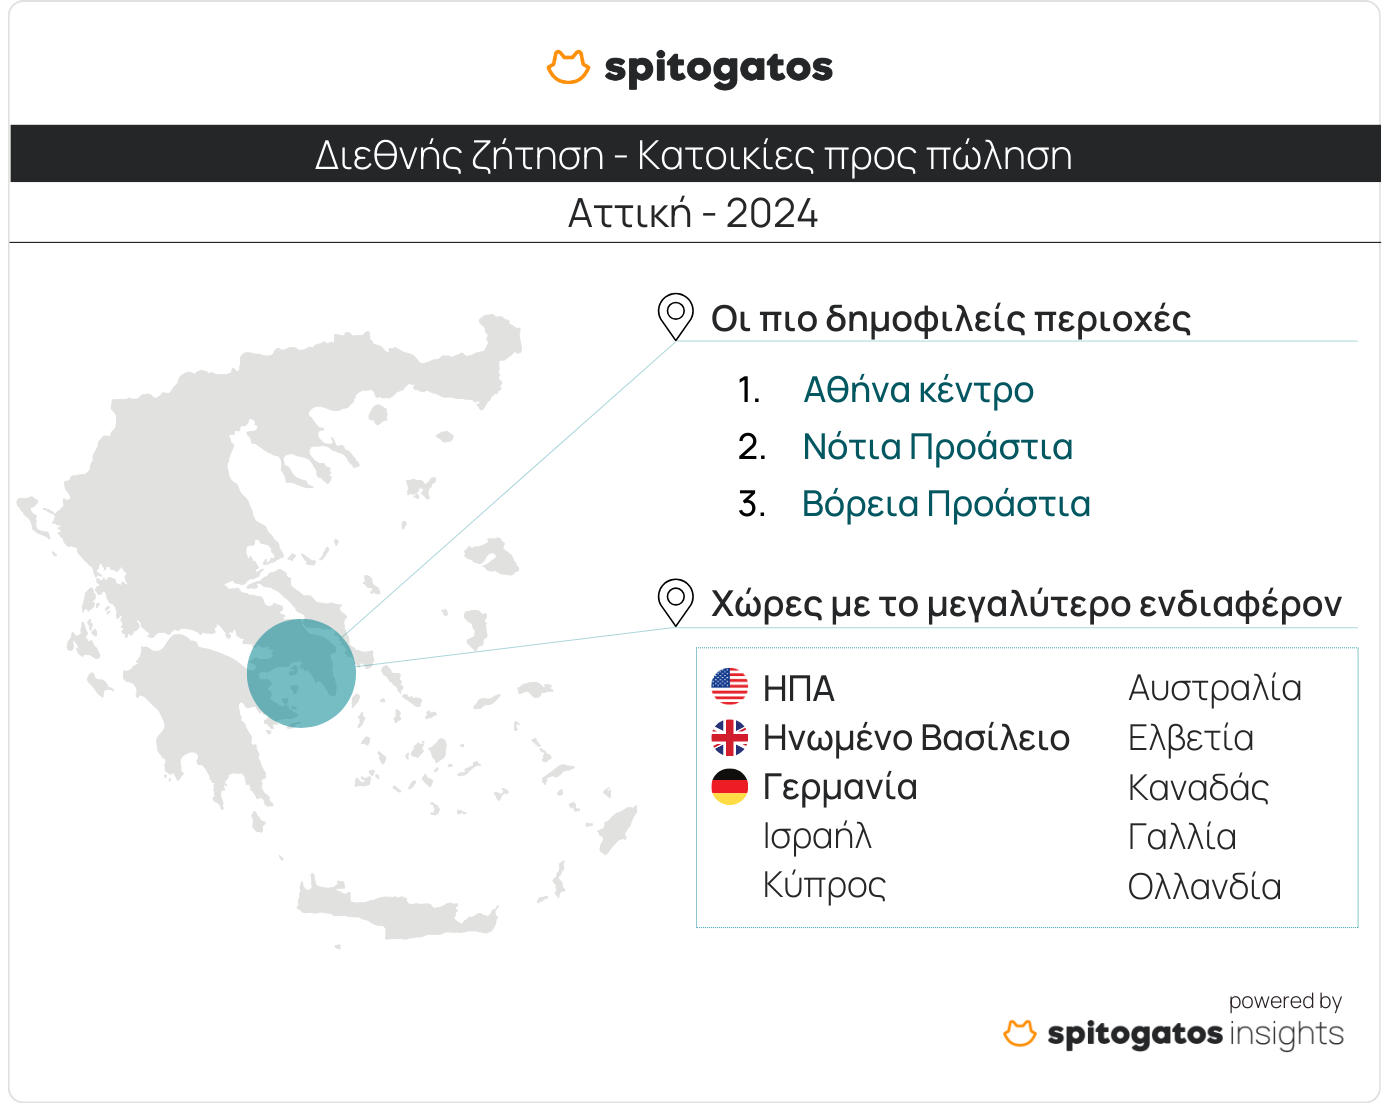The image size is (1388, 1104).
Task: Click the spitogatos cat logo icon
Action: click(568, 67)
